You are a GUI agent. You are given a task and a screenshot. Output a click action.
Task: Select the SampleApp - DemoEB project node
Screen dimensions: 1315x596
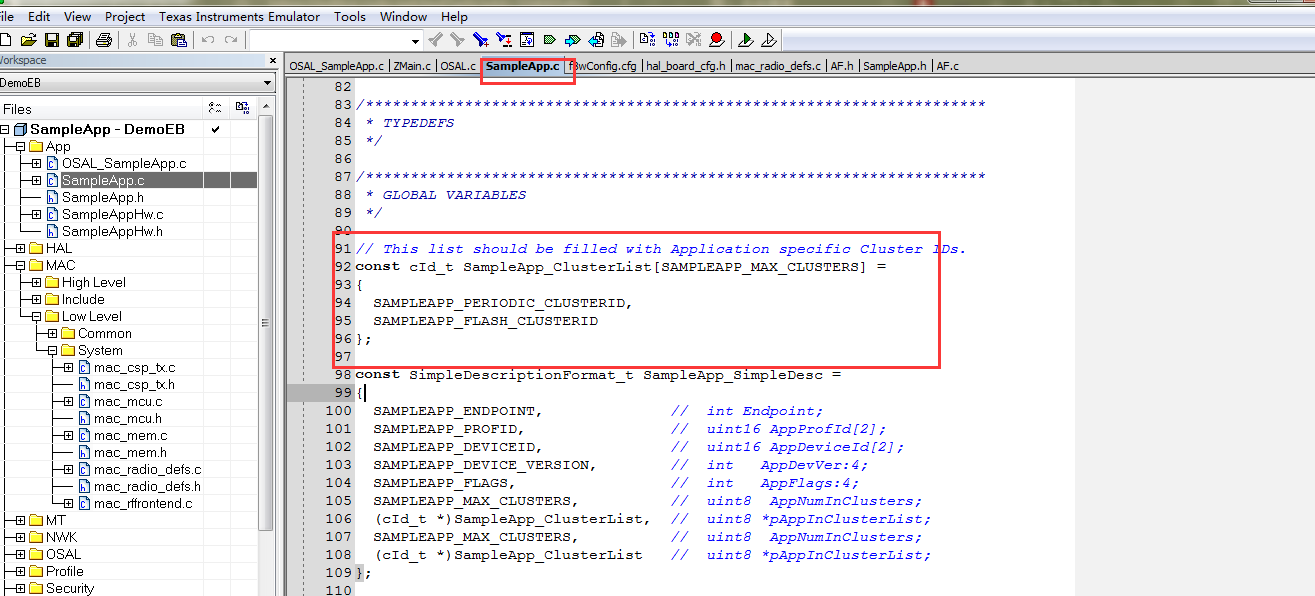pyautogui.click(x=107, y=129)
